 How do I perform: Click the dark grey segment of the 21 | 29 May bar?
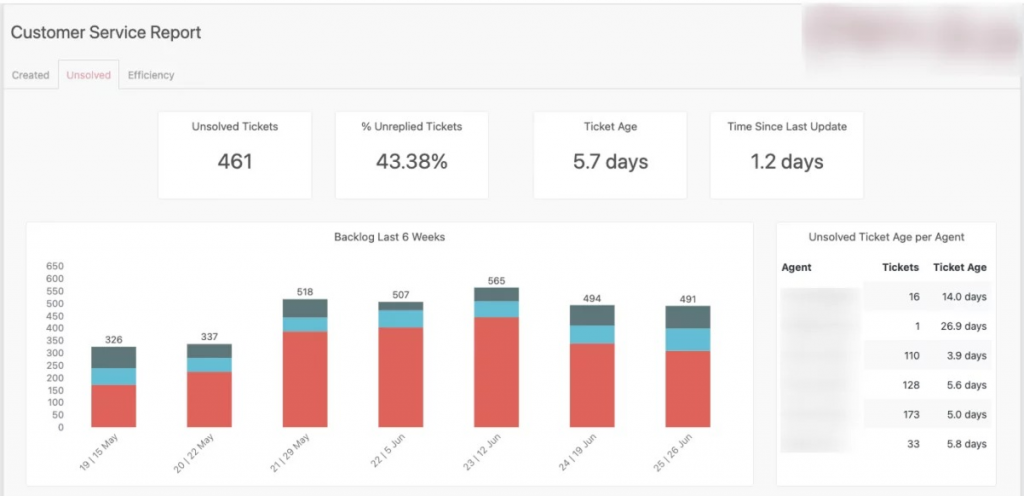coord(305,308)
